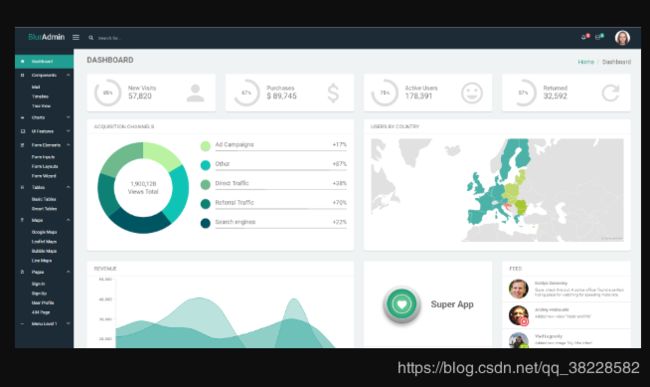This screenshot has width=650, height=387.
Task: Collapse the Components section arrow
Action: point(68,75)
